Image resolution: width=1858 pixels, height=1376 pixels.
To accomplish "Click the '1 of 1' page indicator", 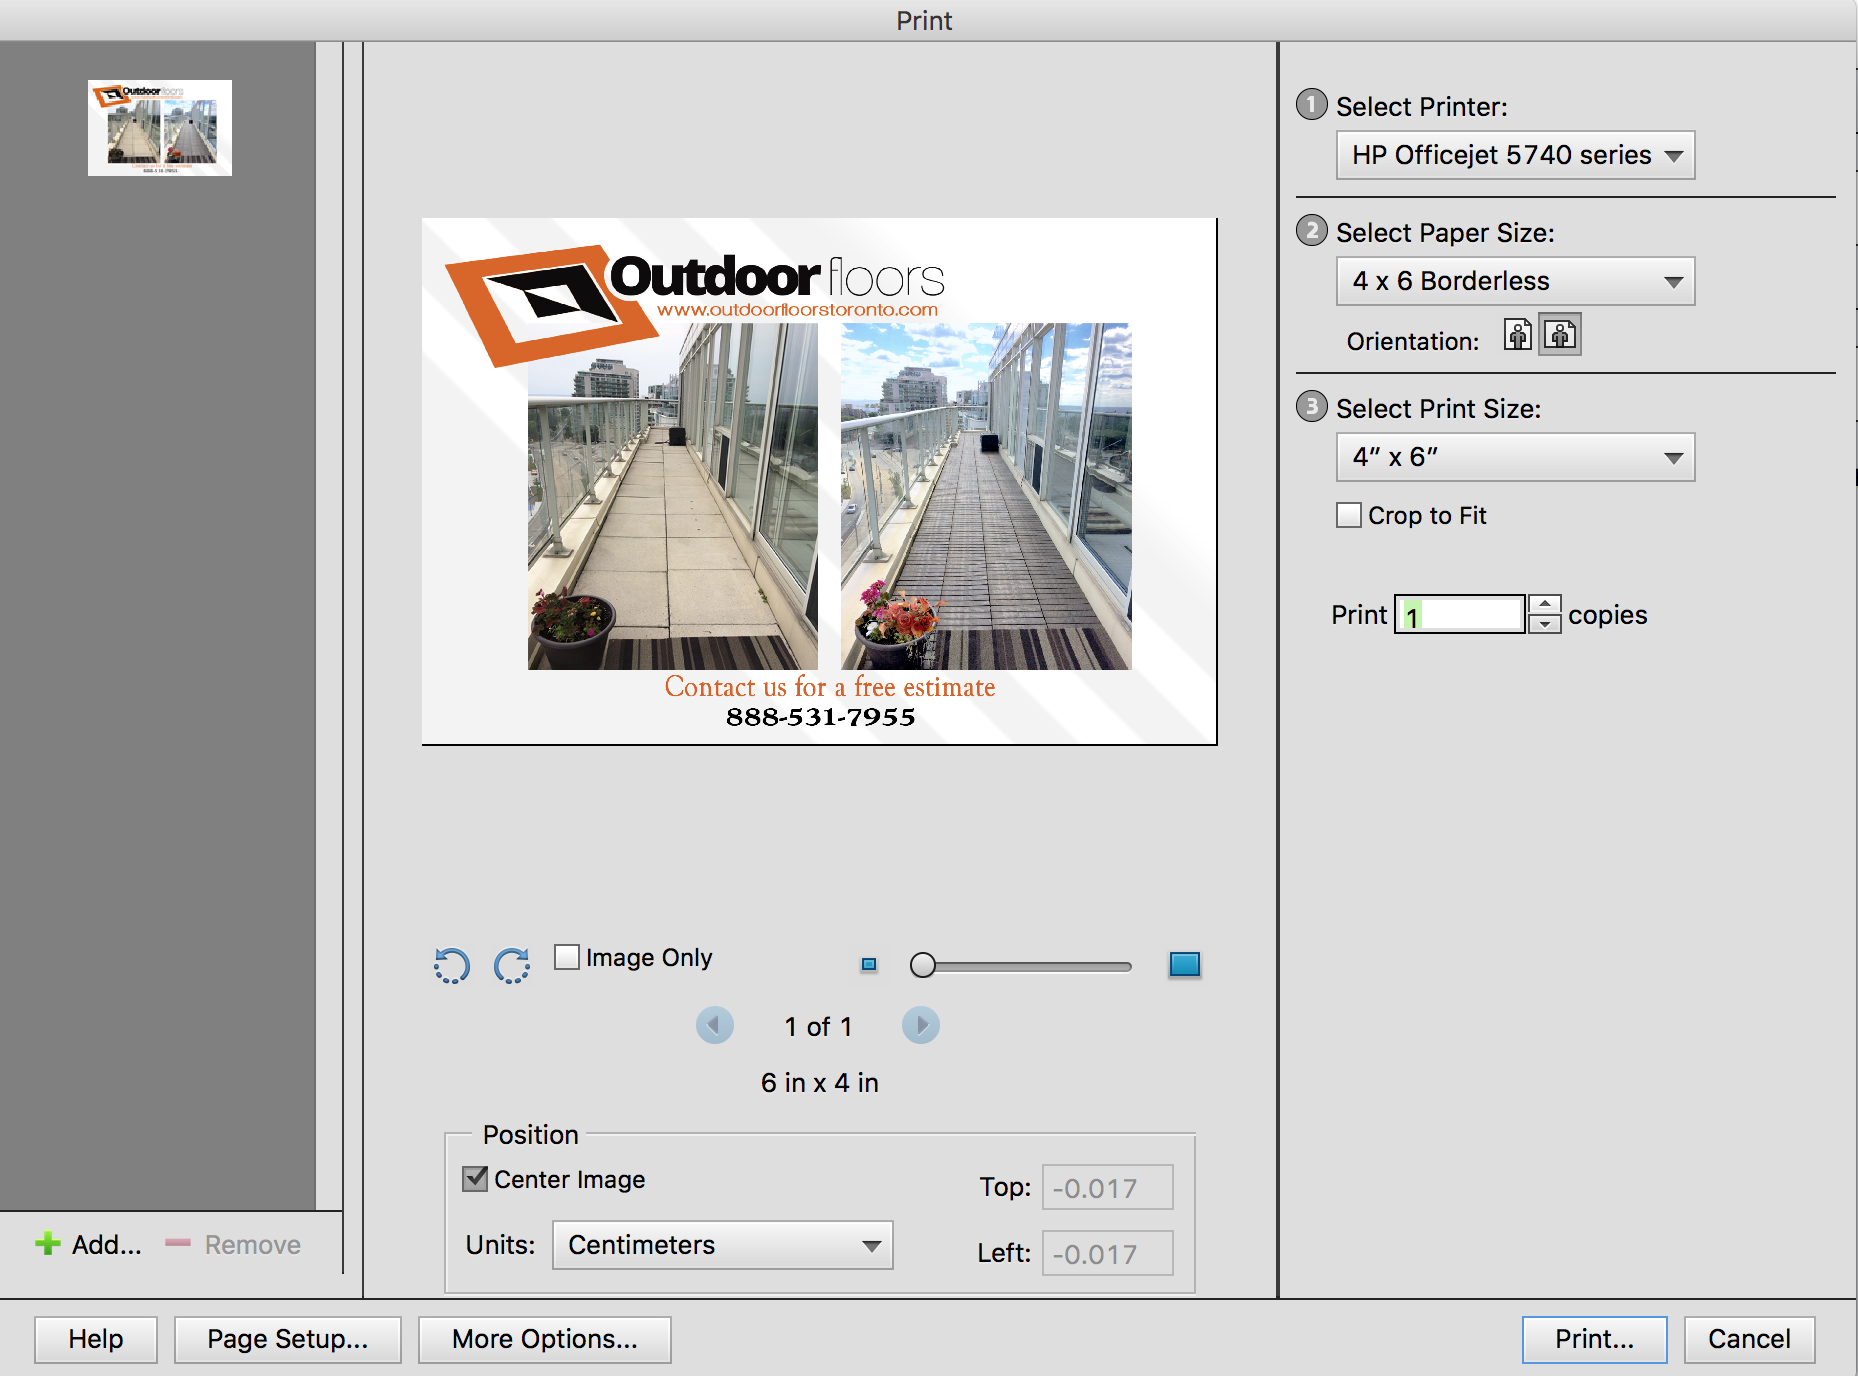I will [x=818, y=1027].
